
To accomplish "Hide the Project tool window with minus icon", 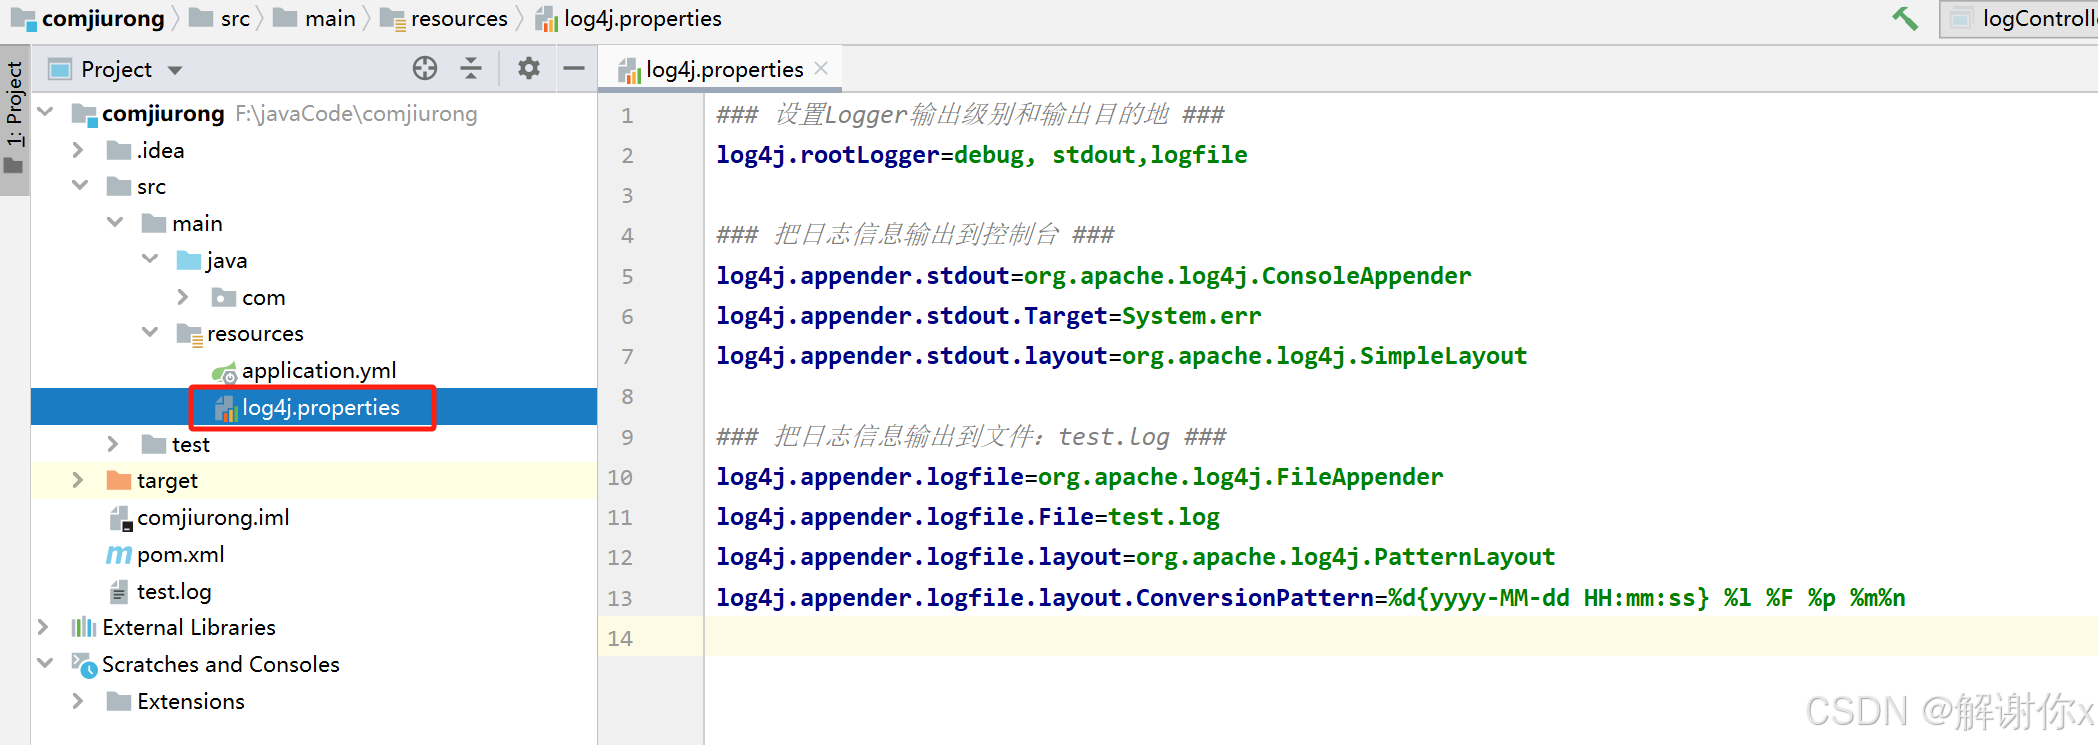I will click(x=574, y=68).
